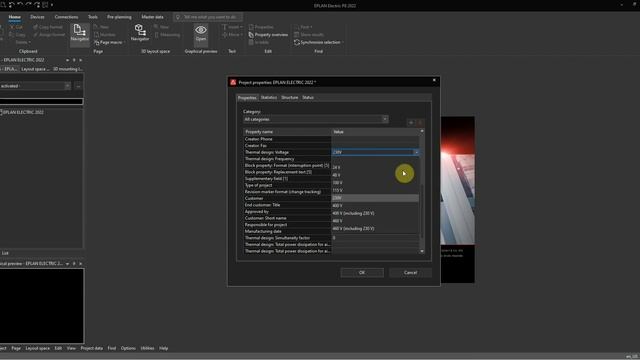Click Show results in the Find group
The width and height of the screenshot is (640, 360).
click(309, 35)
